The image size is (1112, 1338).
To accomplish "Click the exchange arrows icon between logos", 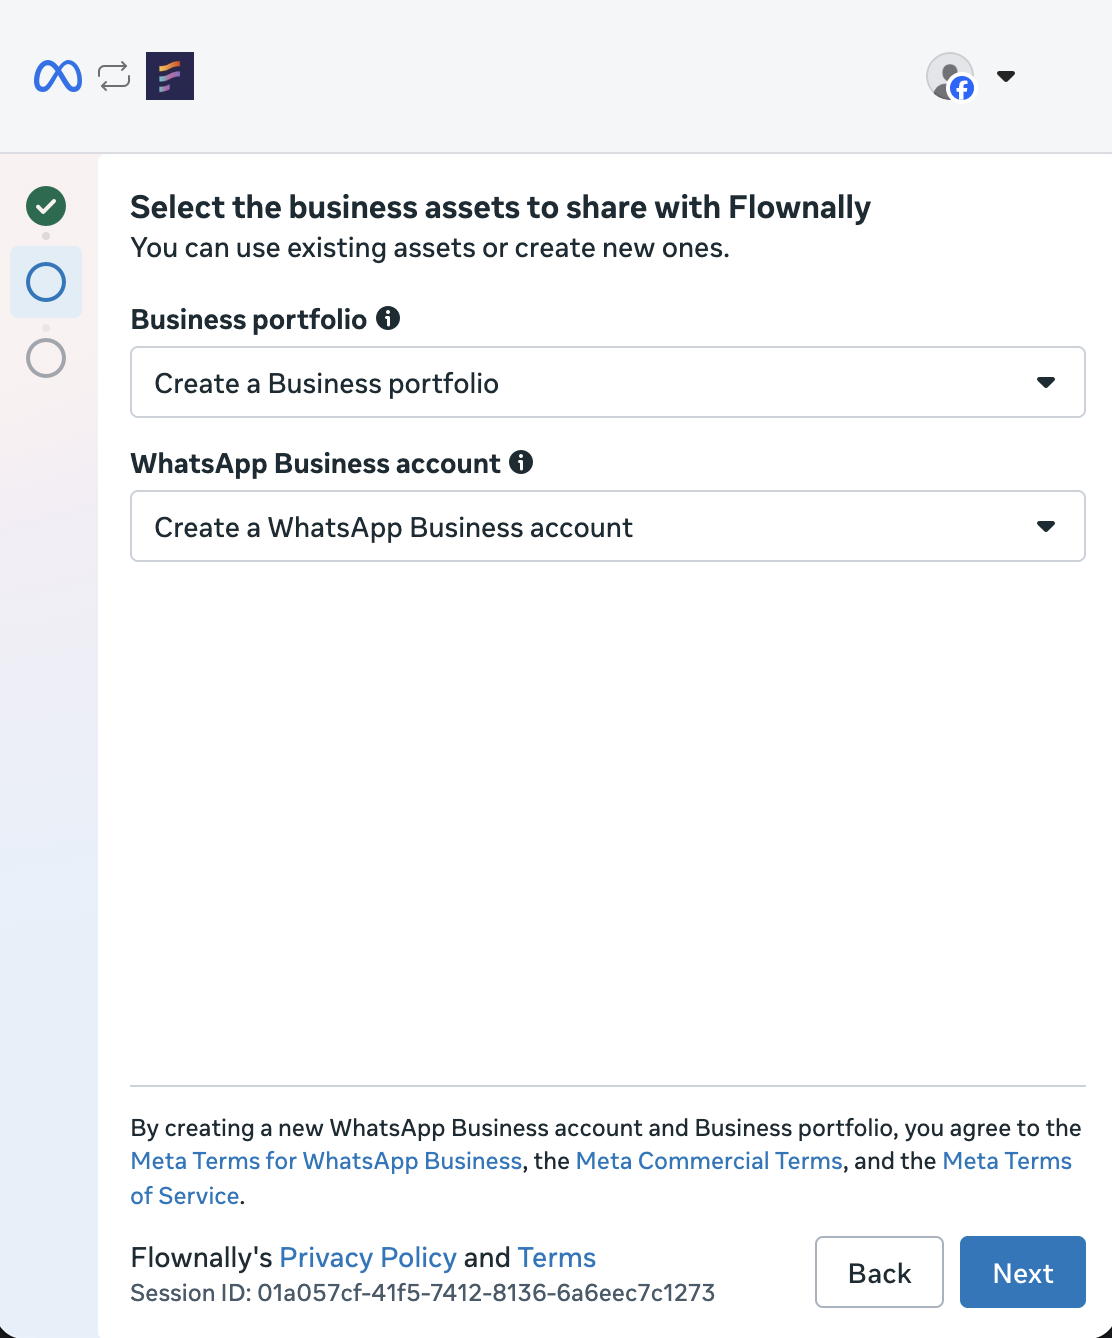I will tap(114, 76).
